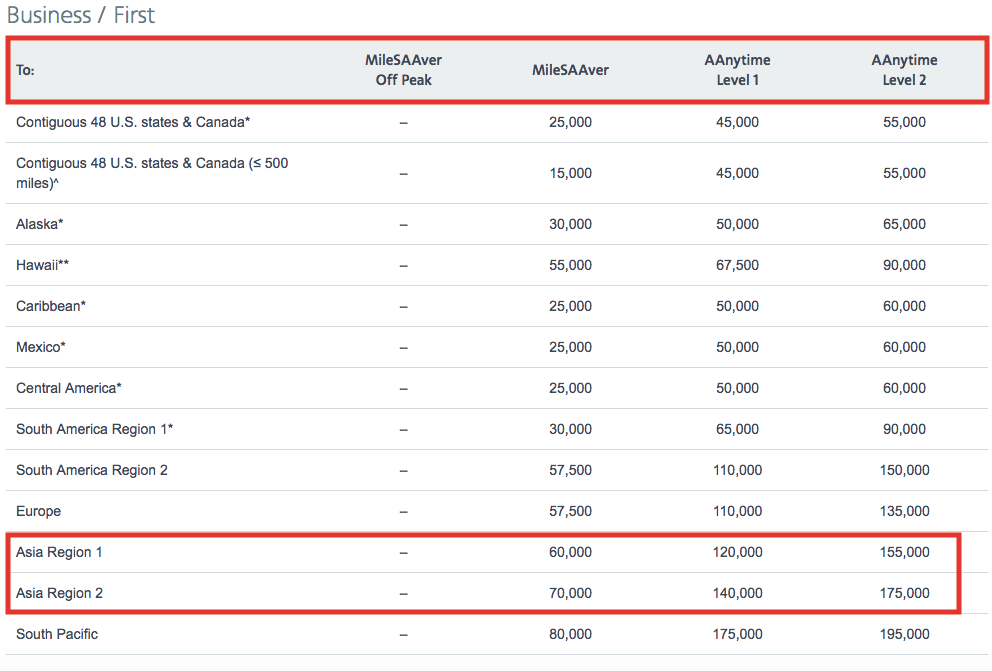Select 'Contiguous 48 U.S. states & Canada*' row label
992x671 pixels.
click(133, 122)
